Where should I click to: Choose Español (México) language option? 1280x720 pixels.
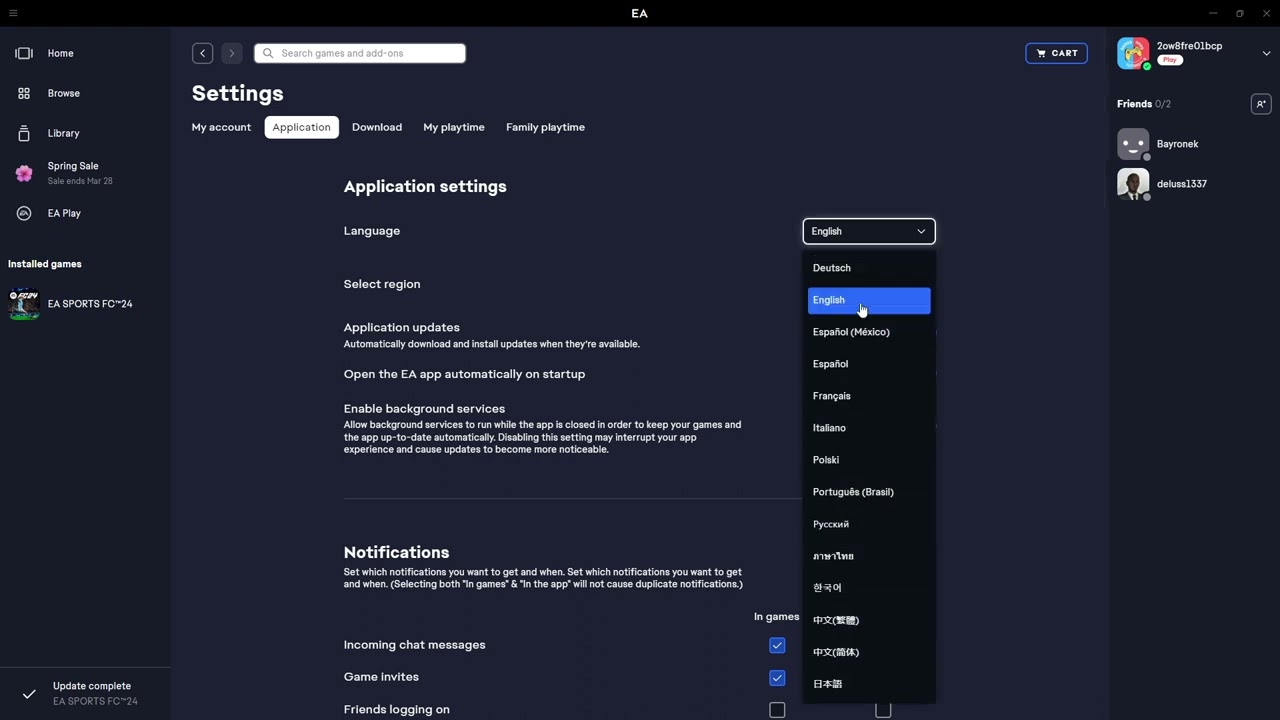click(x=869, y=332)
